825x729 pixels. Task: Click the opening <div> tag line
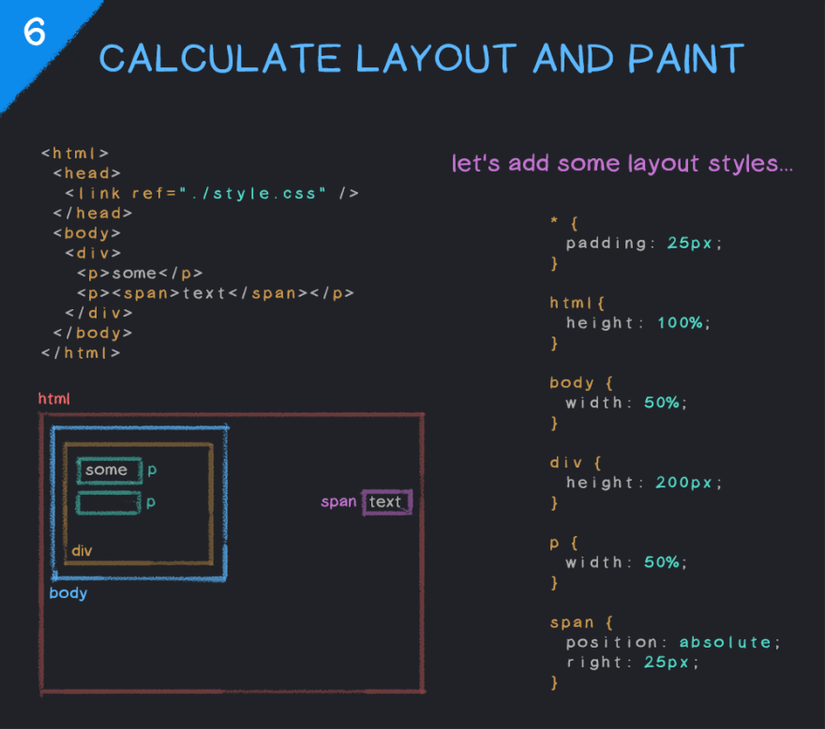(93, 253)
